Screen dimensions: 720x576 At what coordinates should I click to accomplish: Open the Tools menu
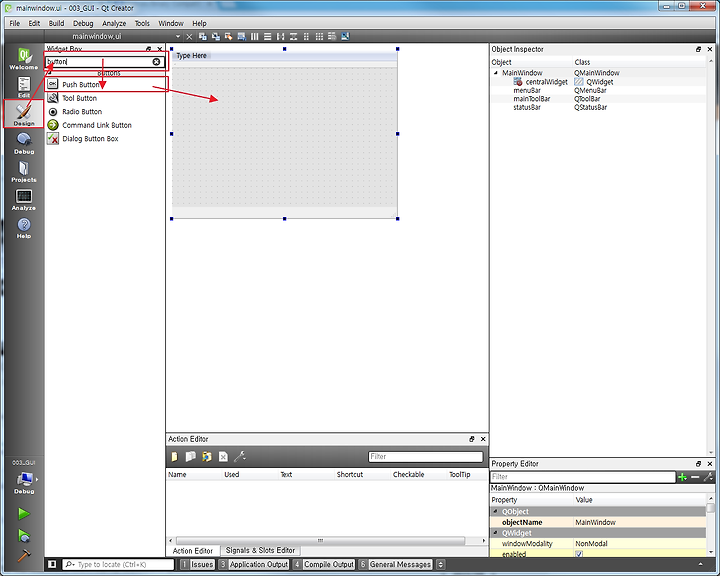click(142, 23)
